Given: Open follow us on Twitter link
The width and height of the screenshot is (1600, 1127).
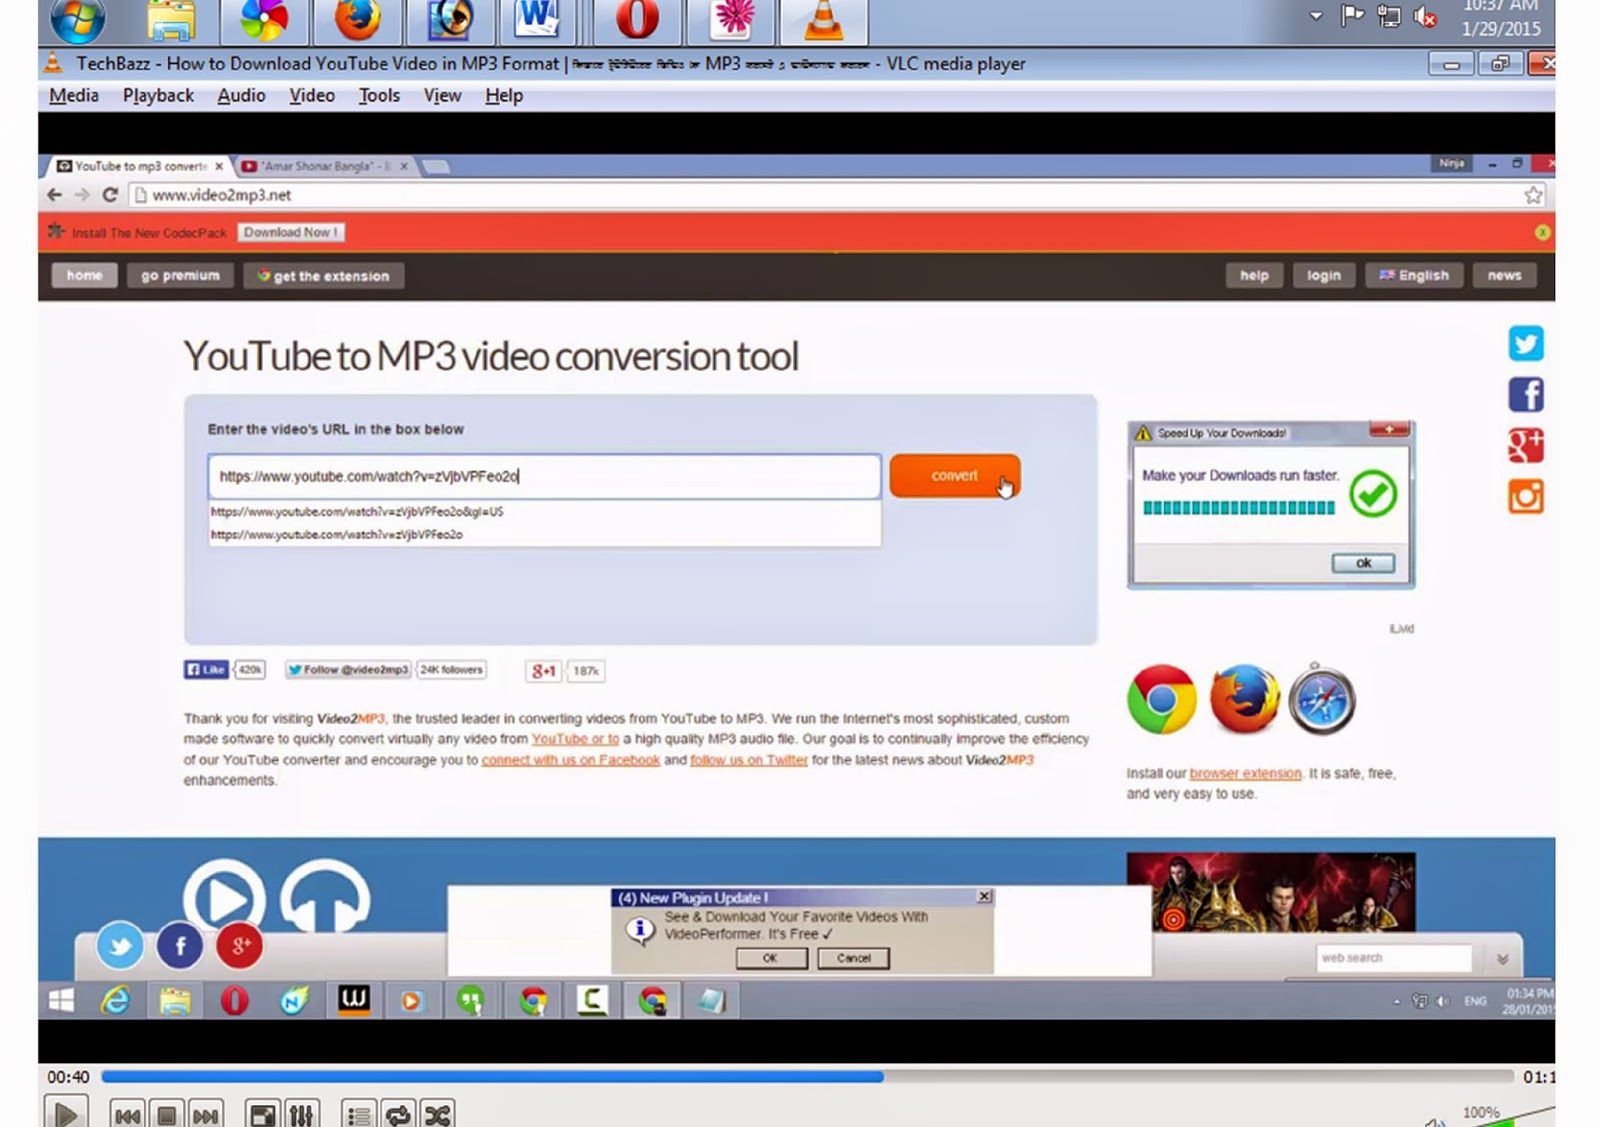Looking at the screenshot, I should (x=749, y=760).
